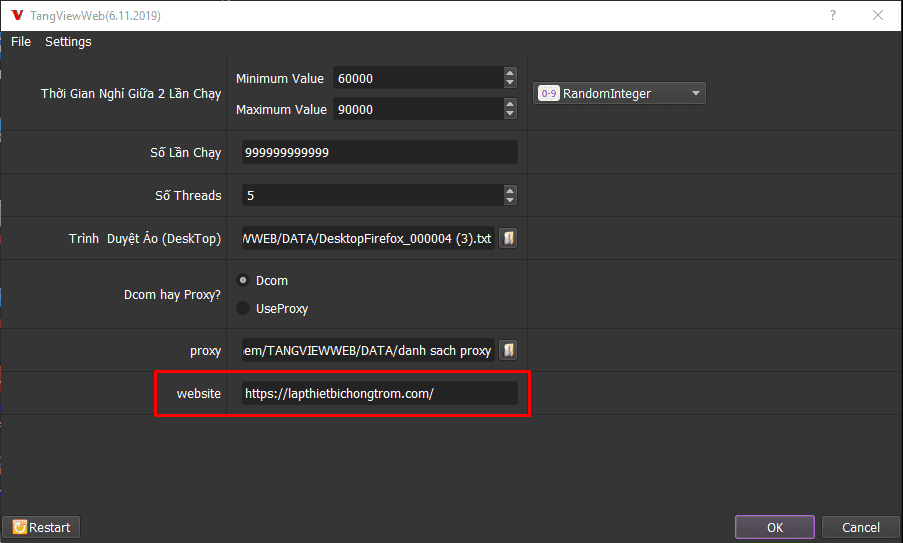The width and height of the screenshot is (903, 543).
Task: Open the Settings menu
Action: [68, 41]
